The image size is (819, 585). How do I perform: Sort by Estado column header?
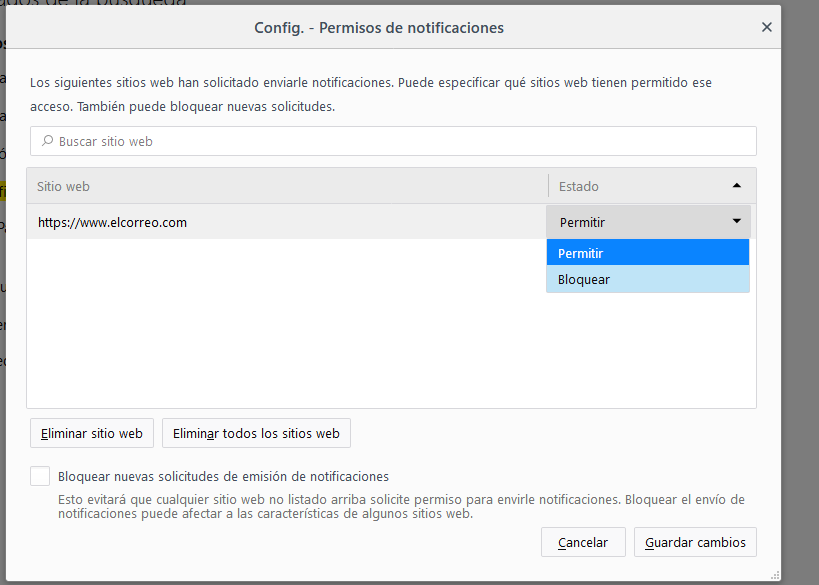[652, 186]
